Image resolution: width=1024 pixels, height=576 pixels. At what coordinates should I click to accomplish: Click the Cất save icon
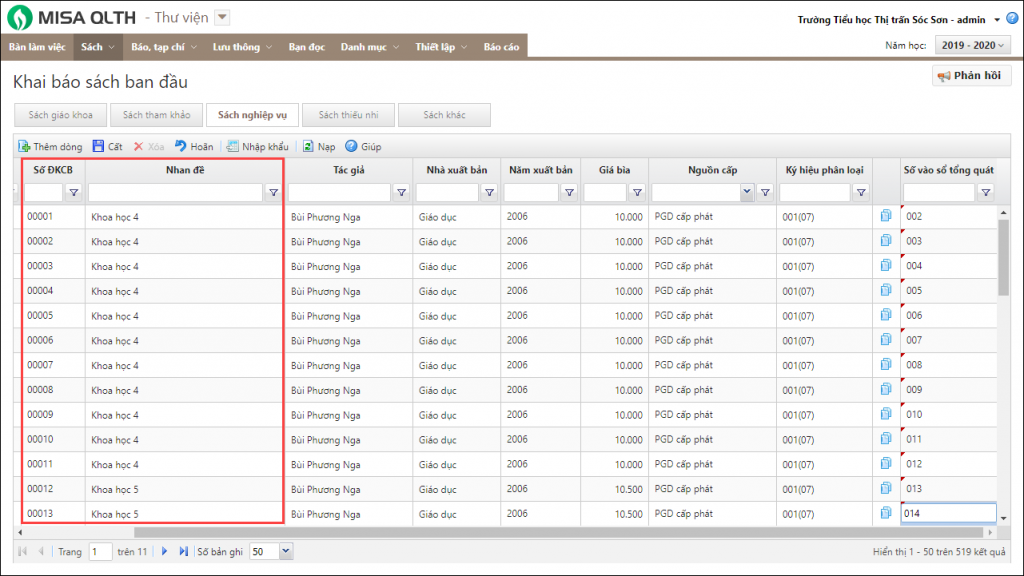[x=98, y=146]
